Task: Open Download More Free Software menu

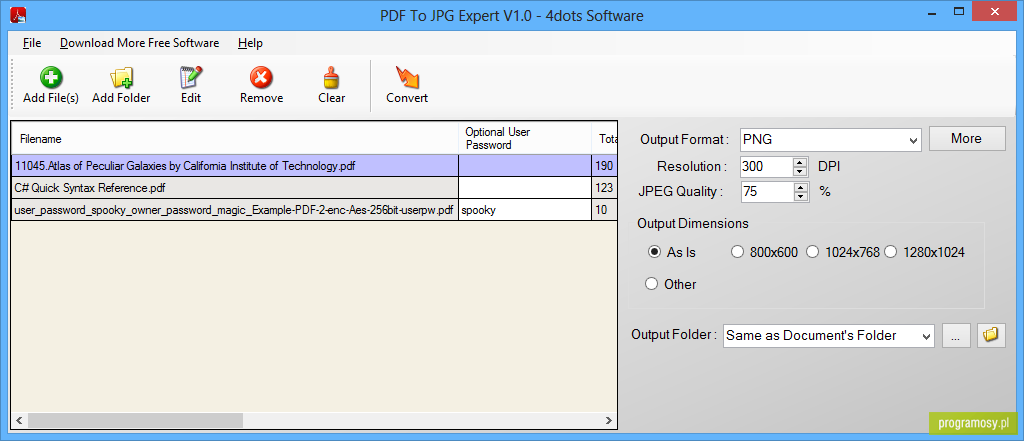Action: (x=140, y=43)
